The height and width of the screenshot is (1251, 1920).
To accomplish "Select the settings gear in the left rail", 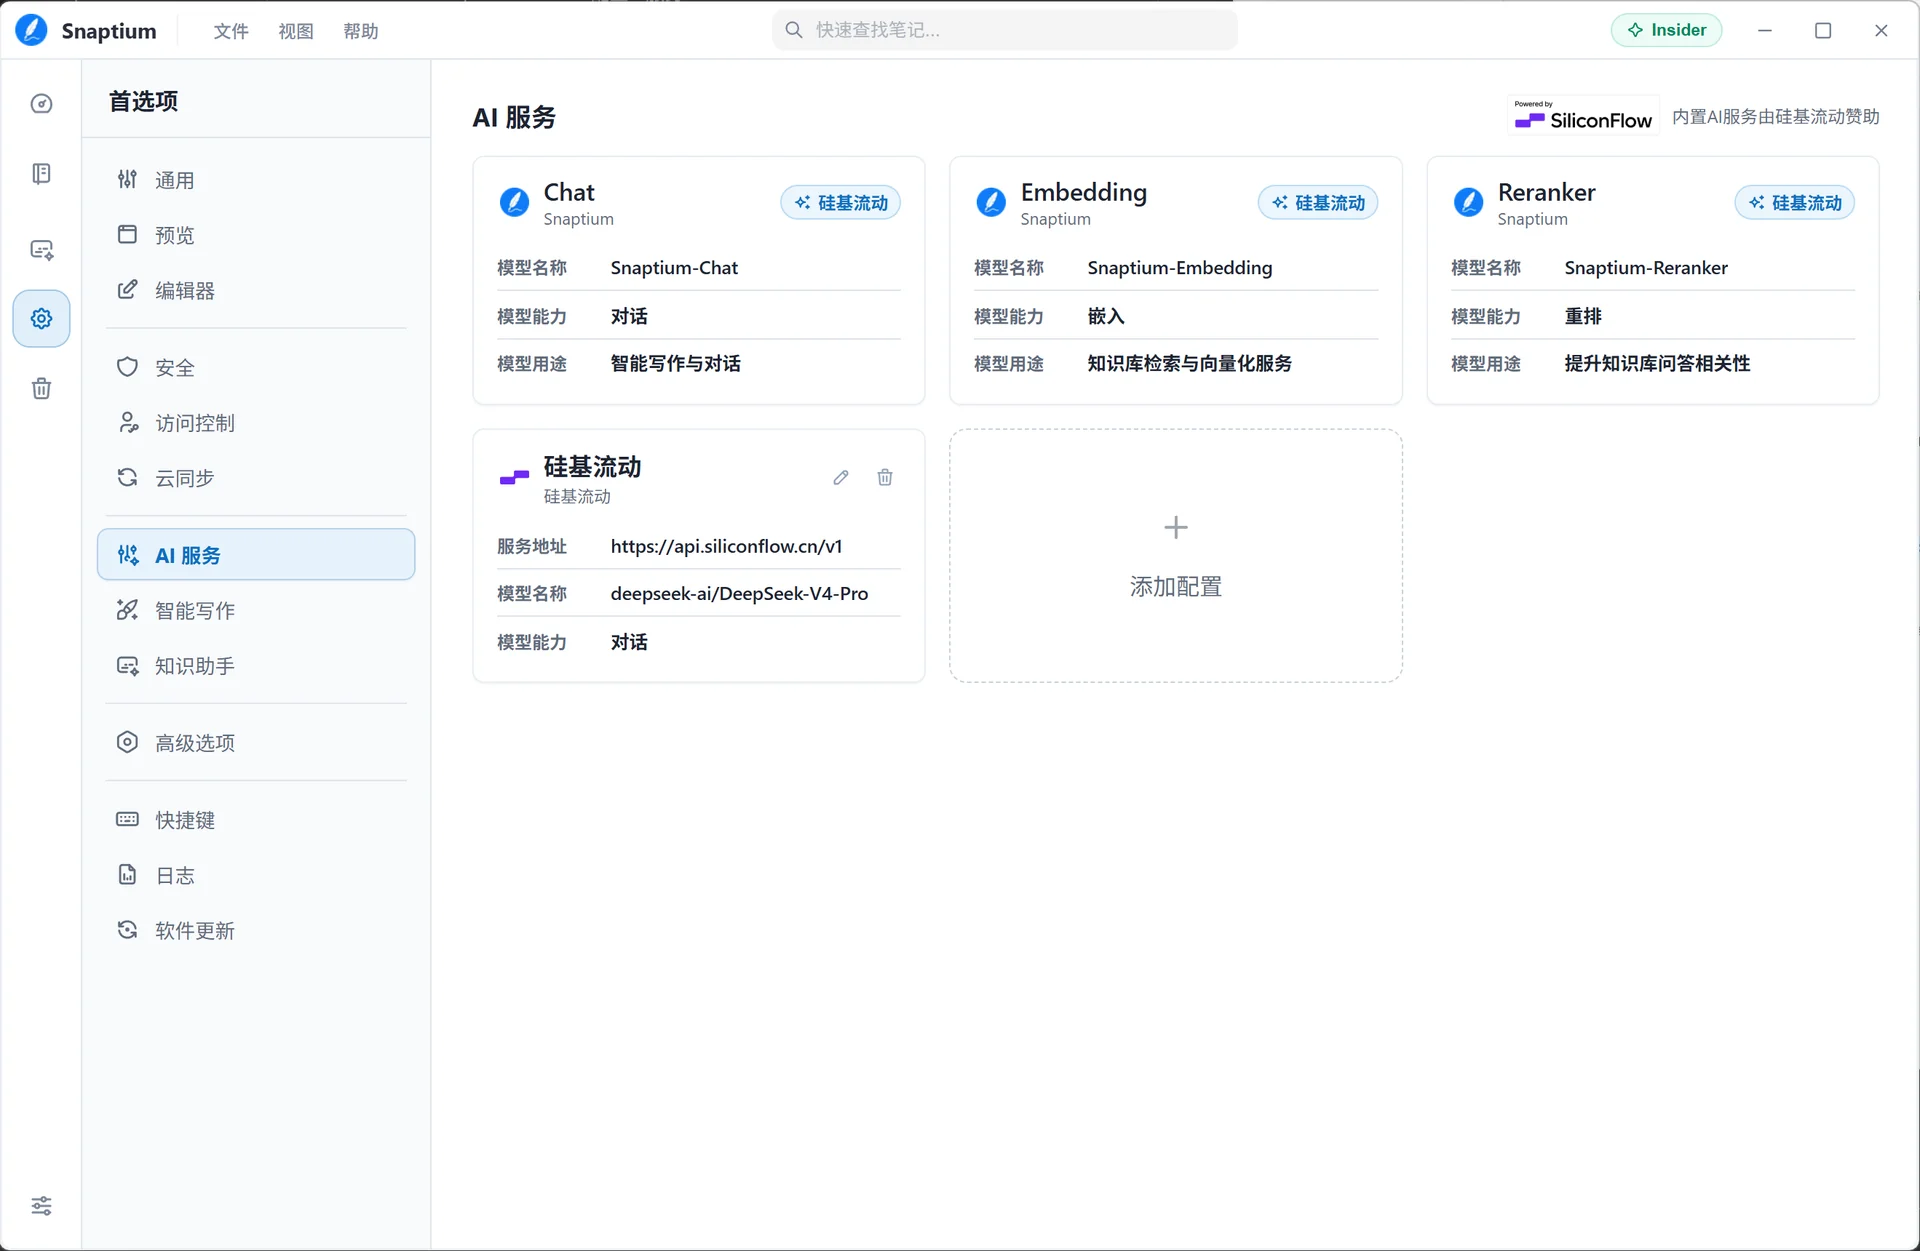I will coord(41,319).
